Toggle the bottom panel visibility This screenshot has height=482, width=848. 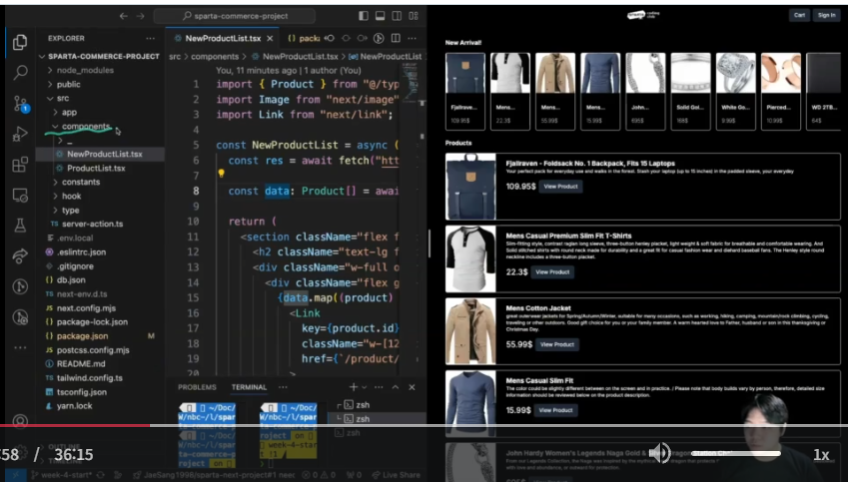pos(380,16)
